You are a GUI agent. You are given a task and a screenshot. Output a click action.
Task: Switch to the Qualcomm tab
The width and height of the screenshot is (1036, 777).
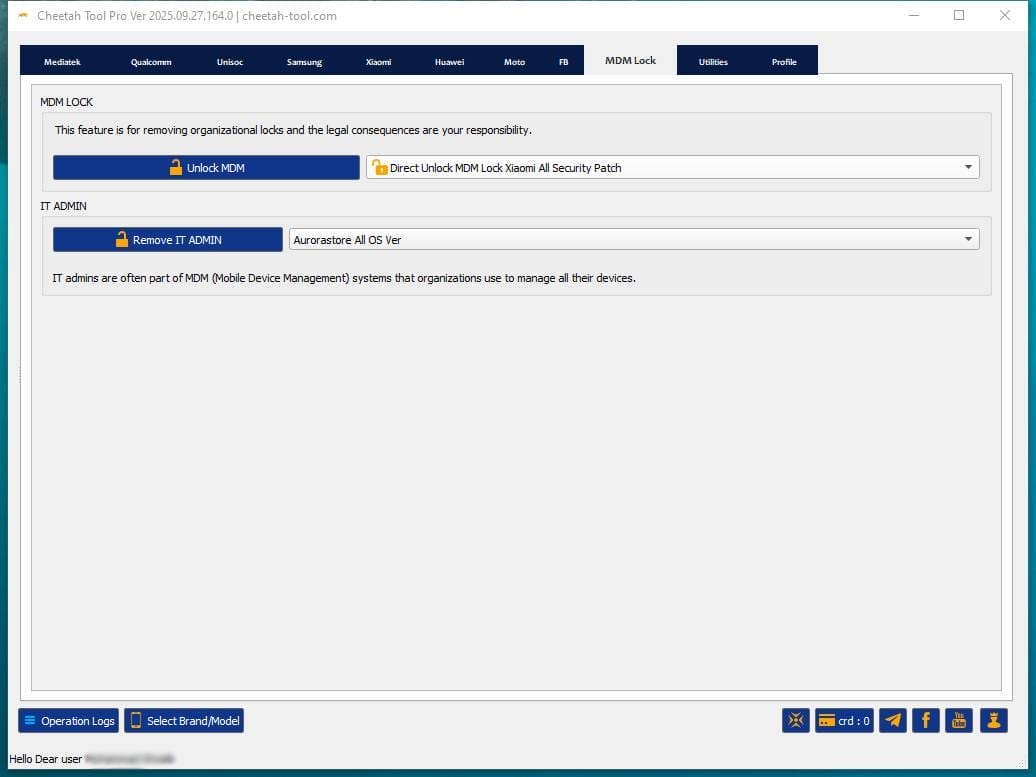click(x=150, y=61)
